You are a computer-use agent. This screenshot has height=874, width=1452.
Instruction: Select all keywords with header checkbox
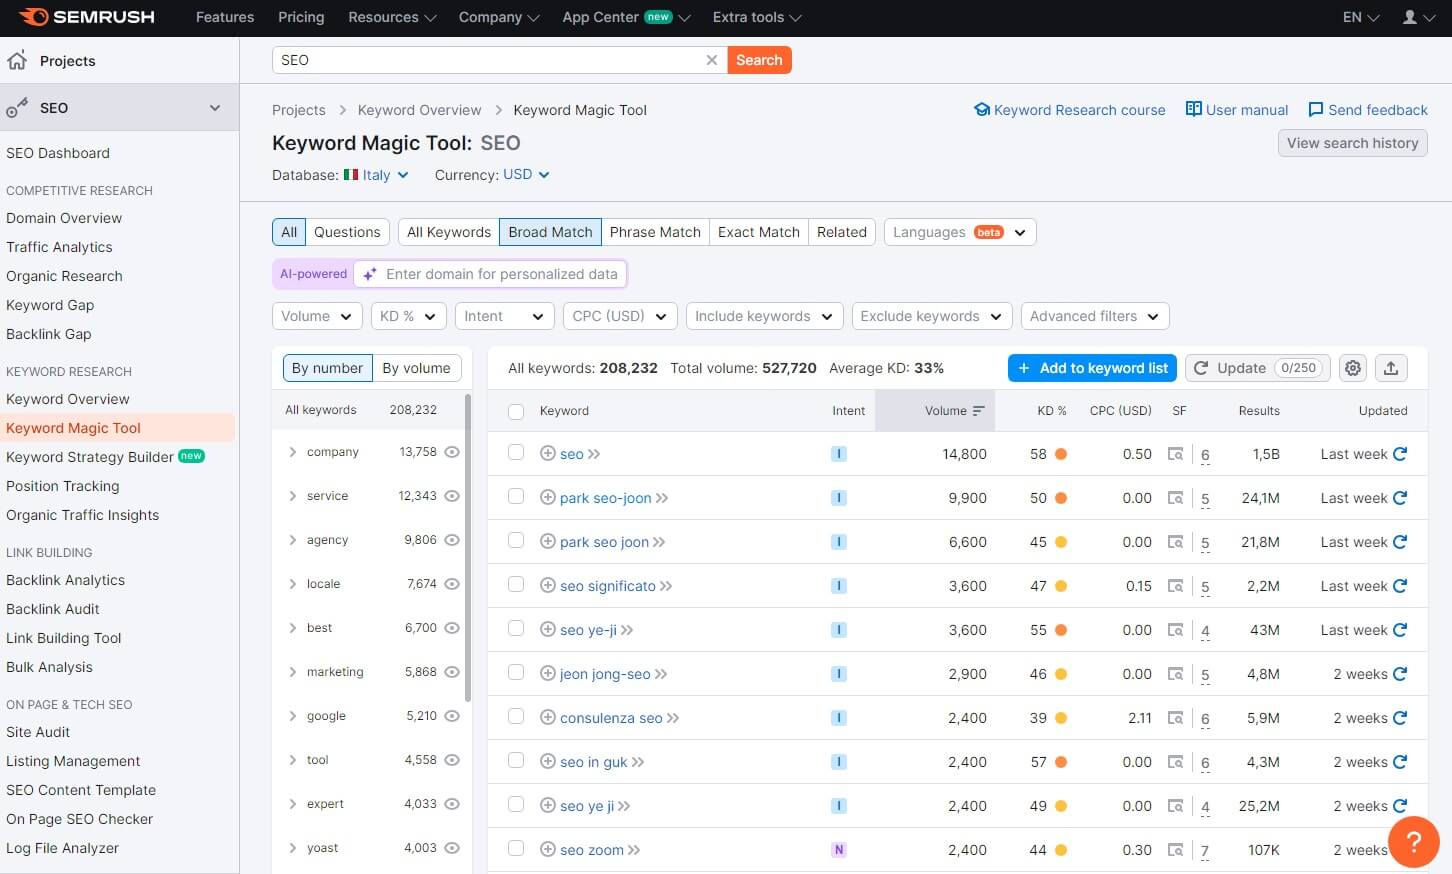(516, 411)
